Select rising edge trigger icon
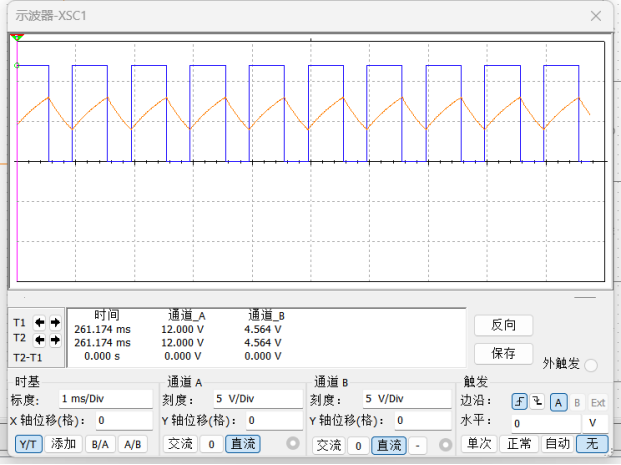The width and height of the screenshot is (621, 465). pyautogui.click(x=519, y=402)
